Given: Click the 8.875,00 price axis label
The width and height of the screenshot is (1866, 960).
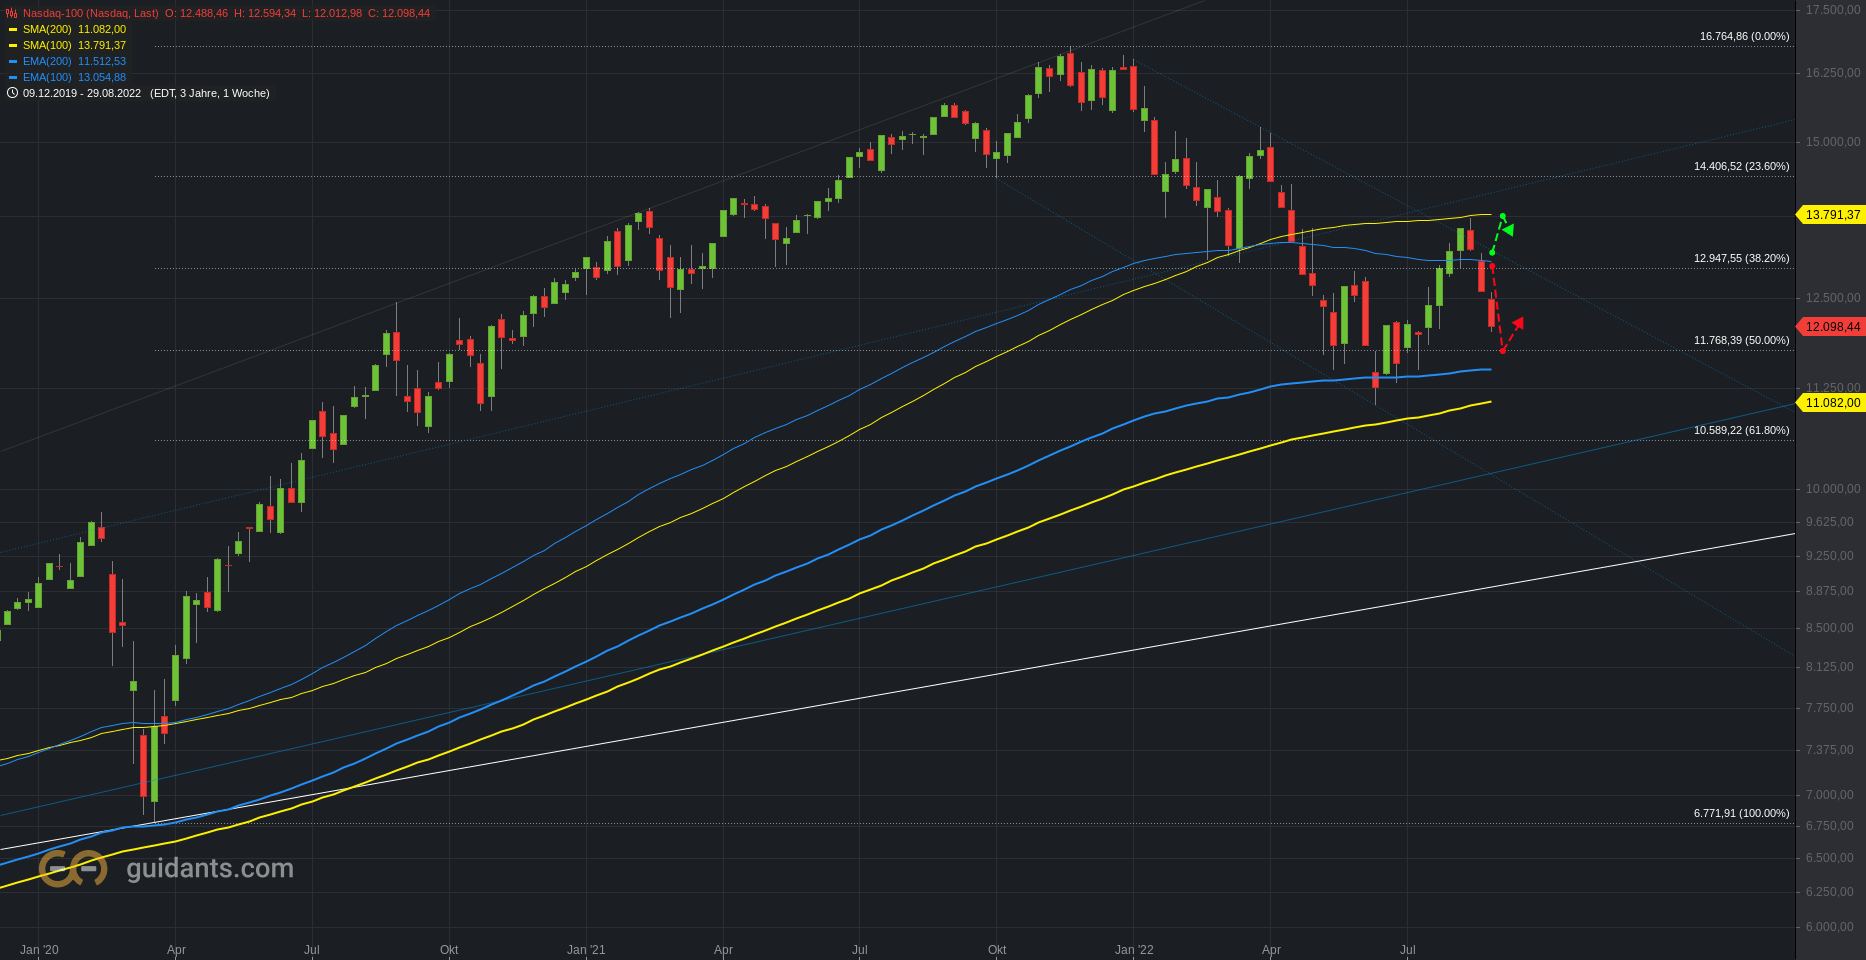Looking at the screenshot, I should click(x=1830, y=591).
